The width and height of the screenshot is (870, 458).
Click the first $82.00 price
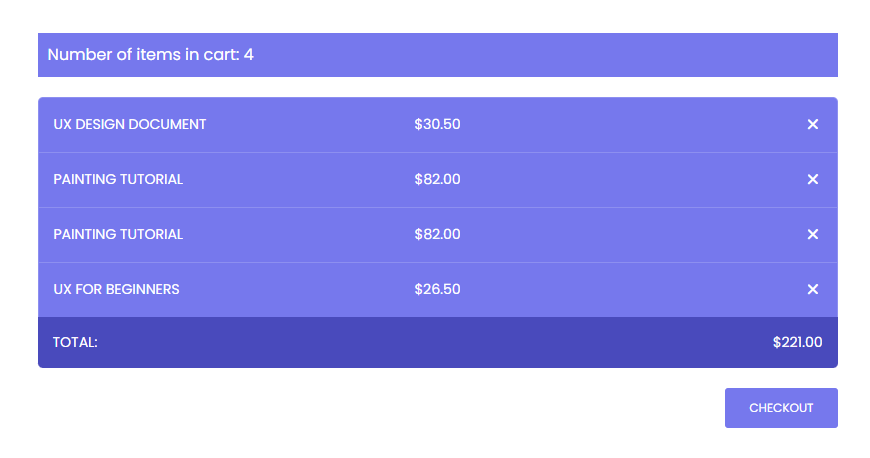pos(437,179)
